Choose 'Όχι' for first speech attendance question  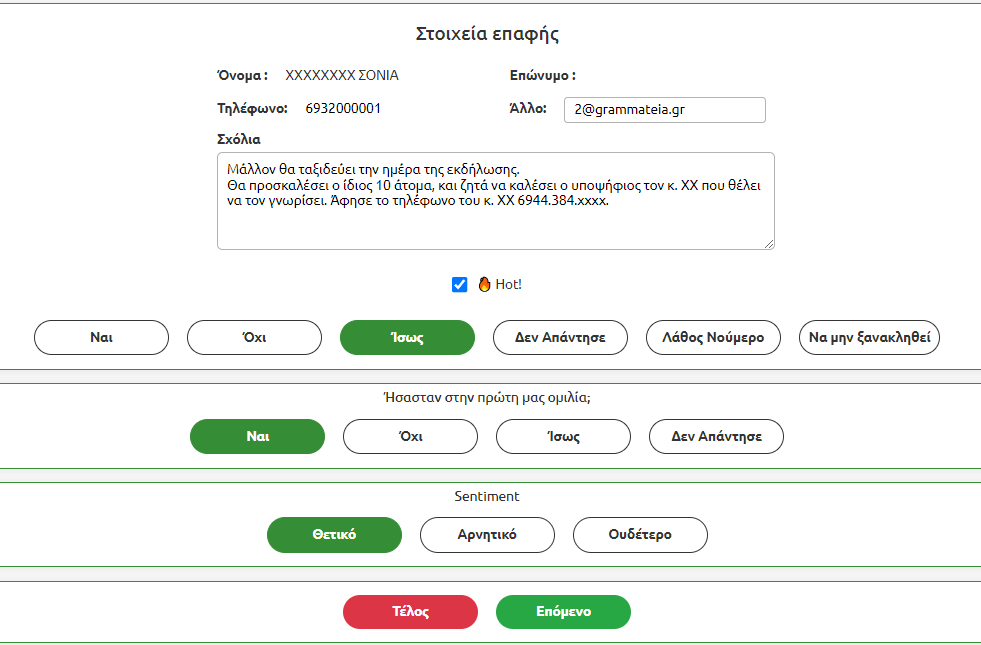[x=410, y=437]
